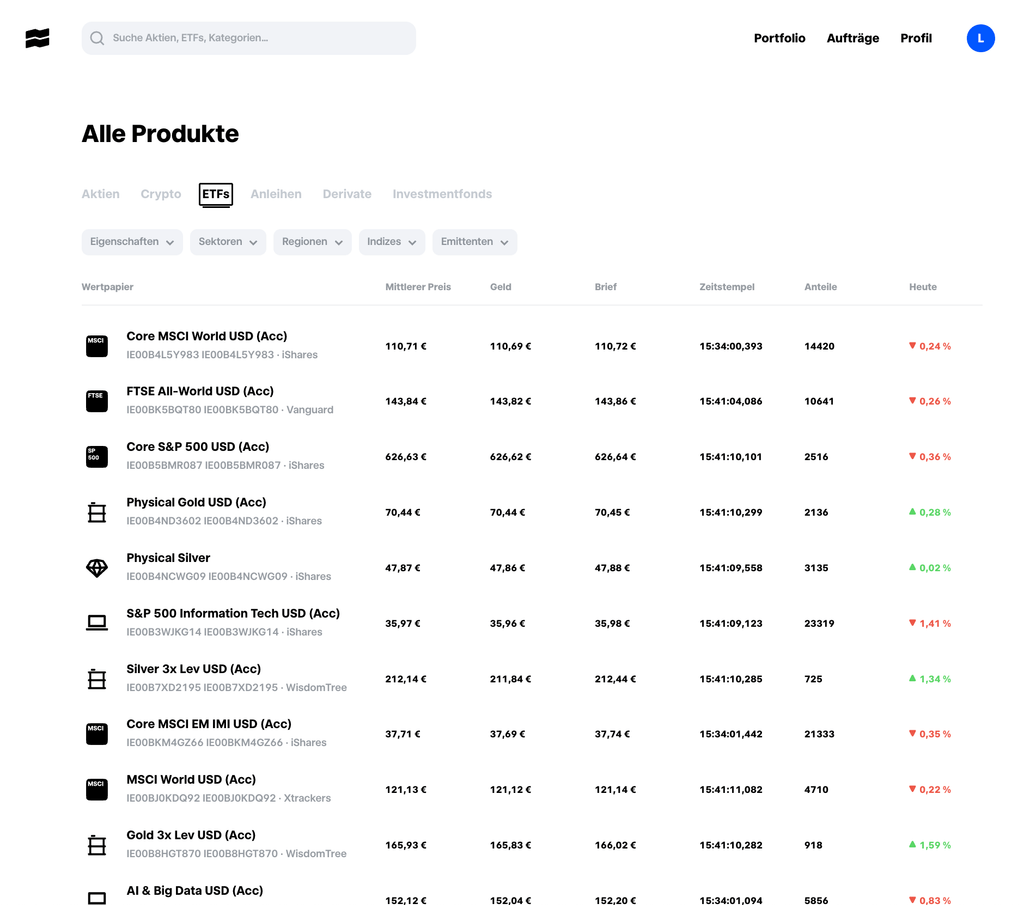Click the diamond icon beside Physical Silver
This screenshot has height=905, width=1024.
[96, 568]
